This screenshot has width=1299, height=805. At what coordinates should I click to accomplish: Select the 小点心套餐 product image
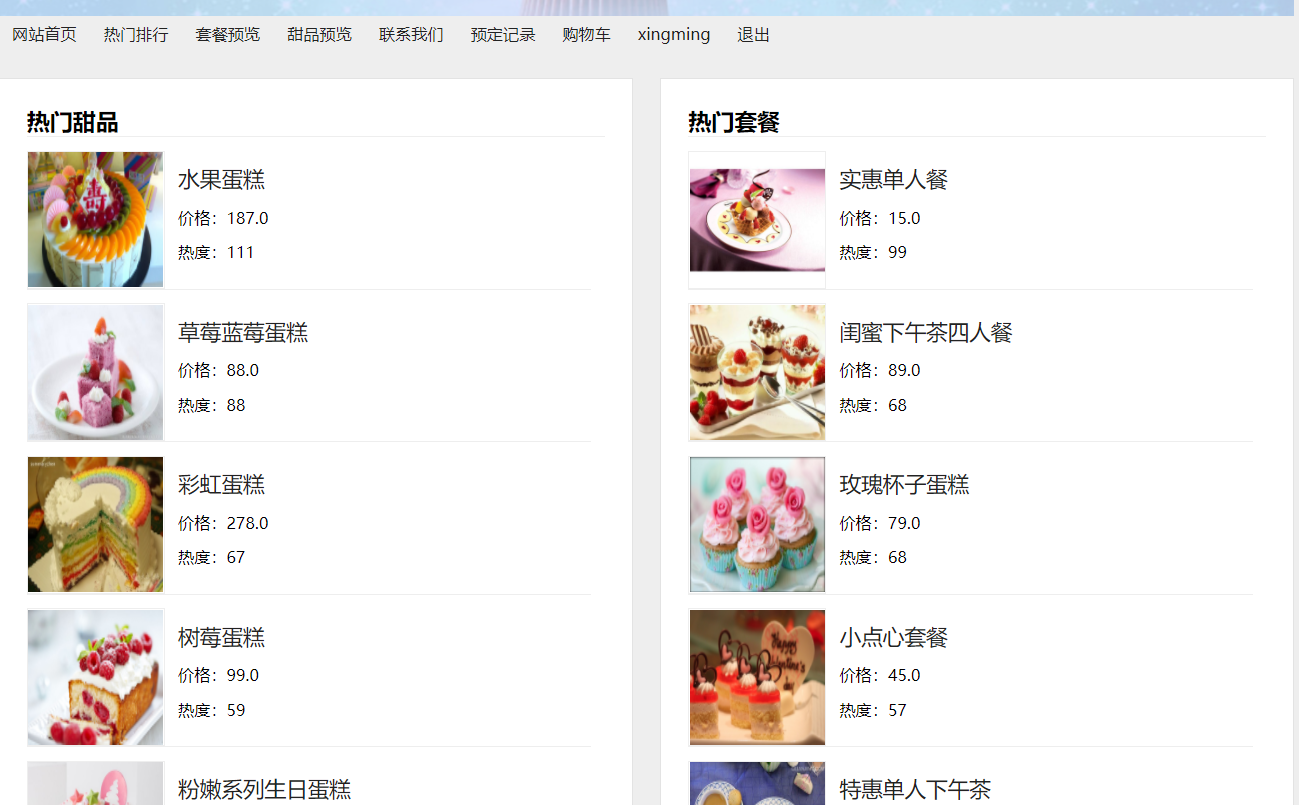click(x=757, y=677)
